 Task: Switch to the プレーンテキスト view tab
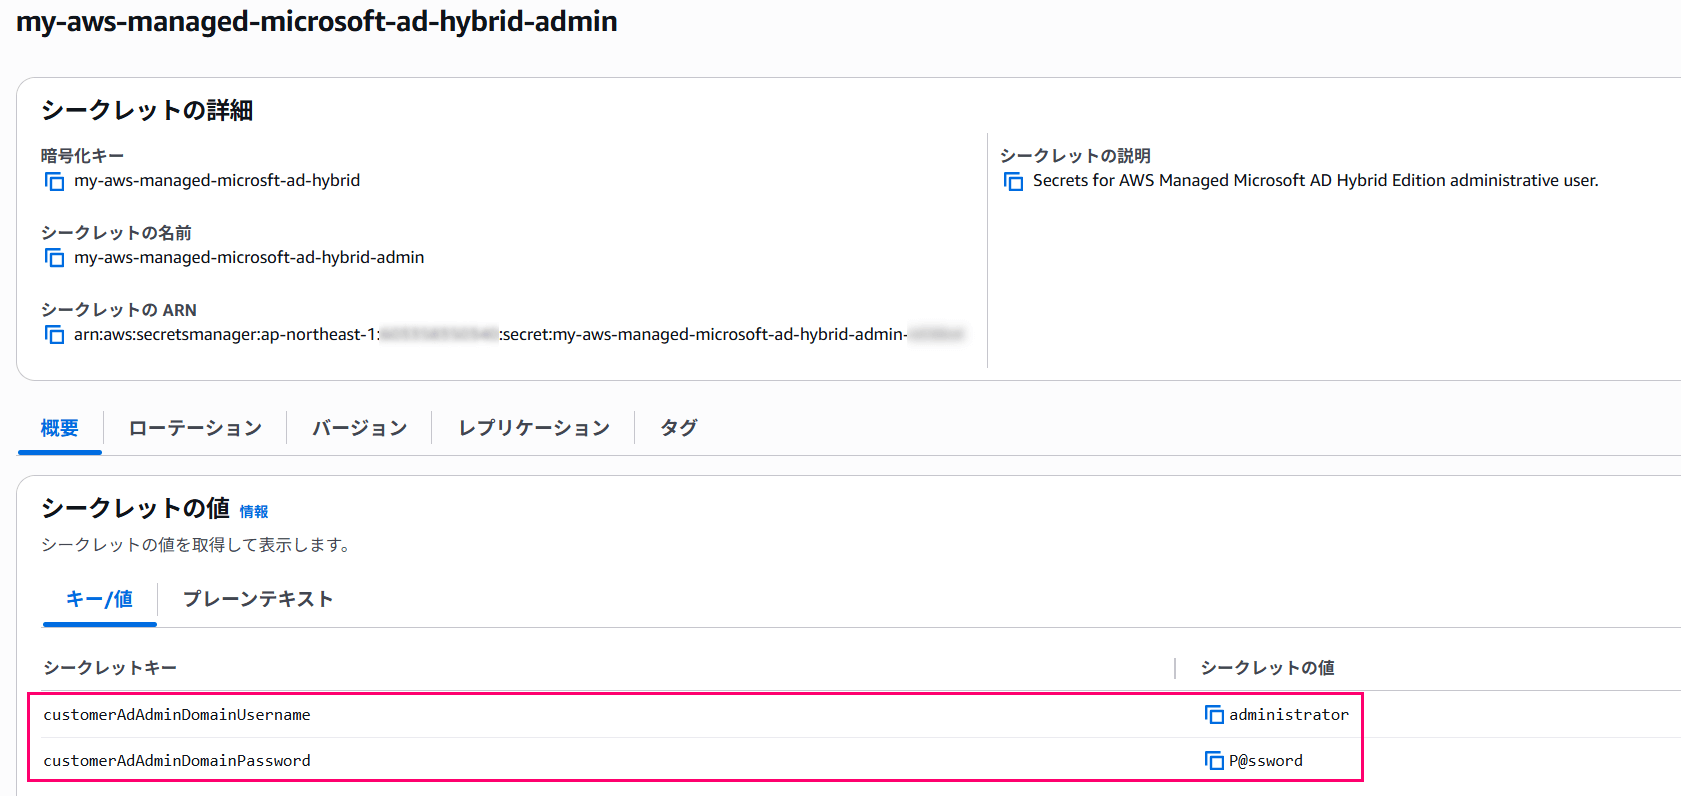pyautogui.click(x=258, y=599)
